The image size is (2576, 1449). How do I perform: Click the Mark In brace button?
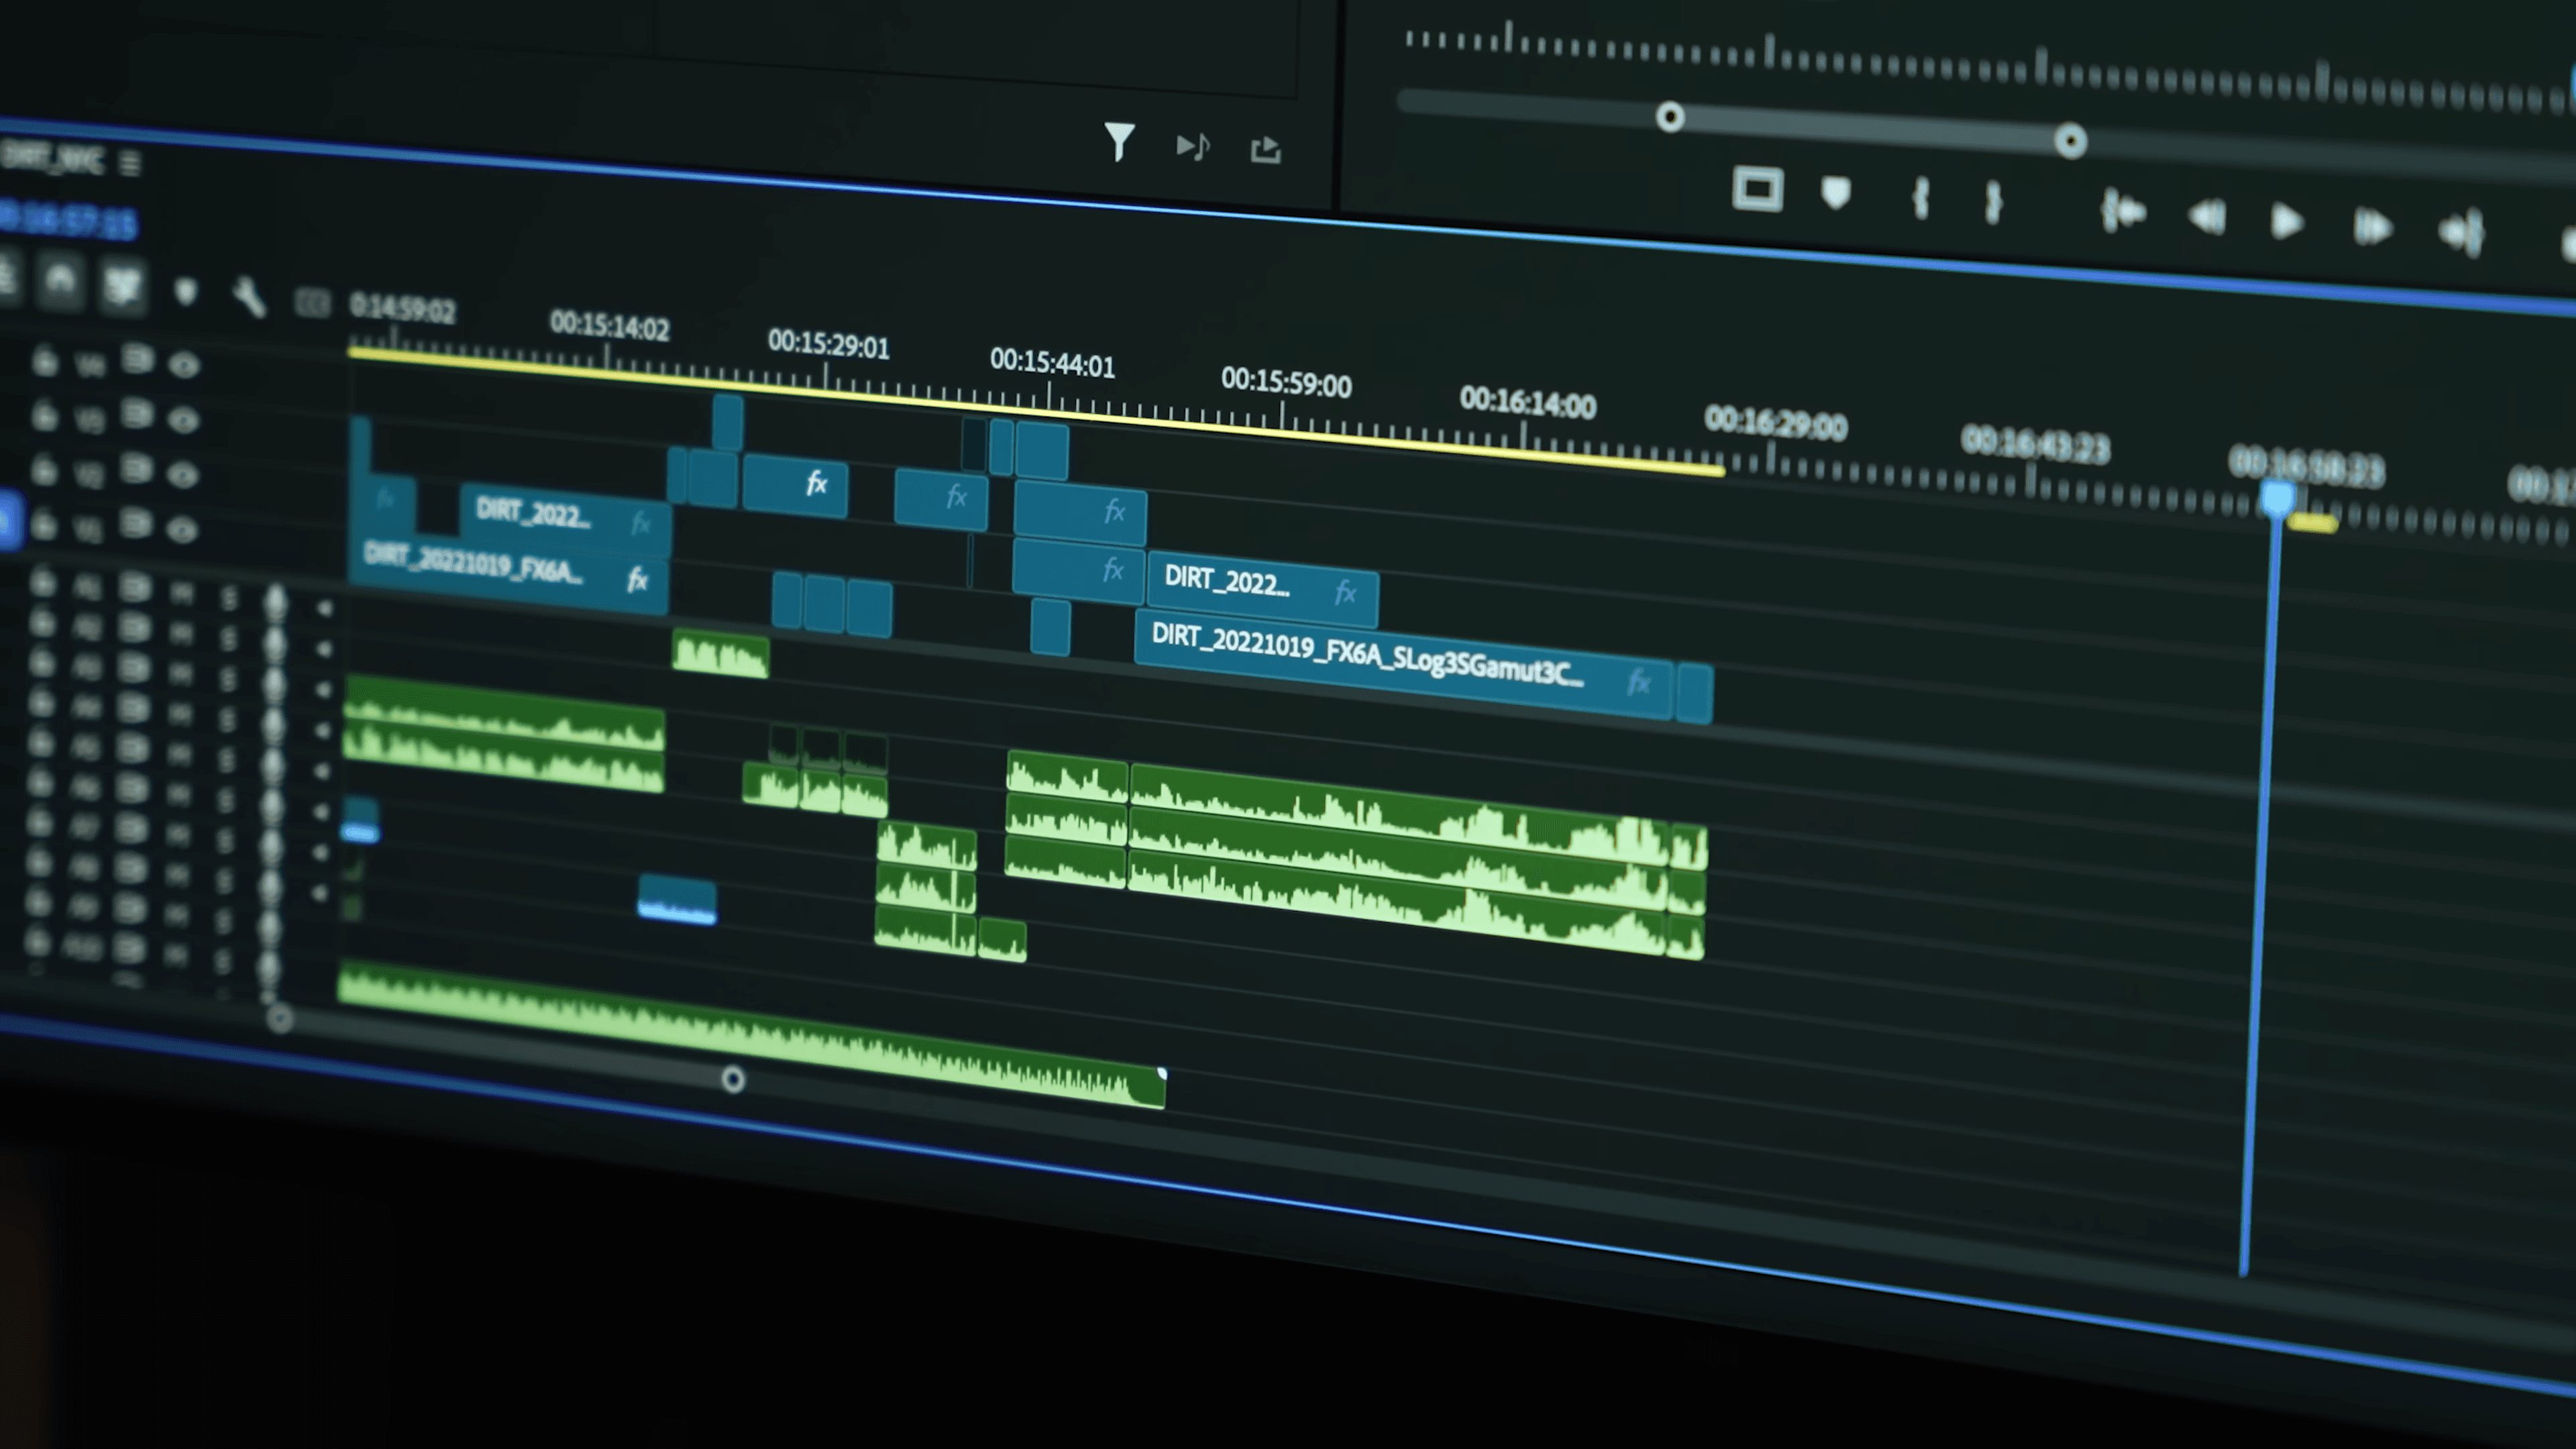point(1920,198)
